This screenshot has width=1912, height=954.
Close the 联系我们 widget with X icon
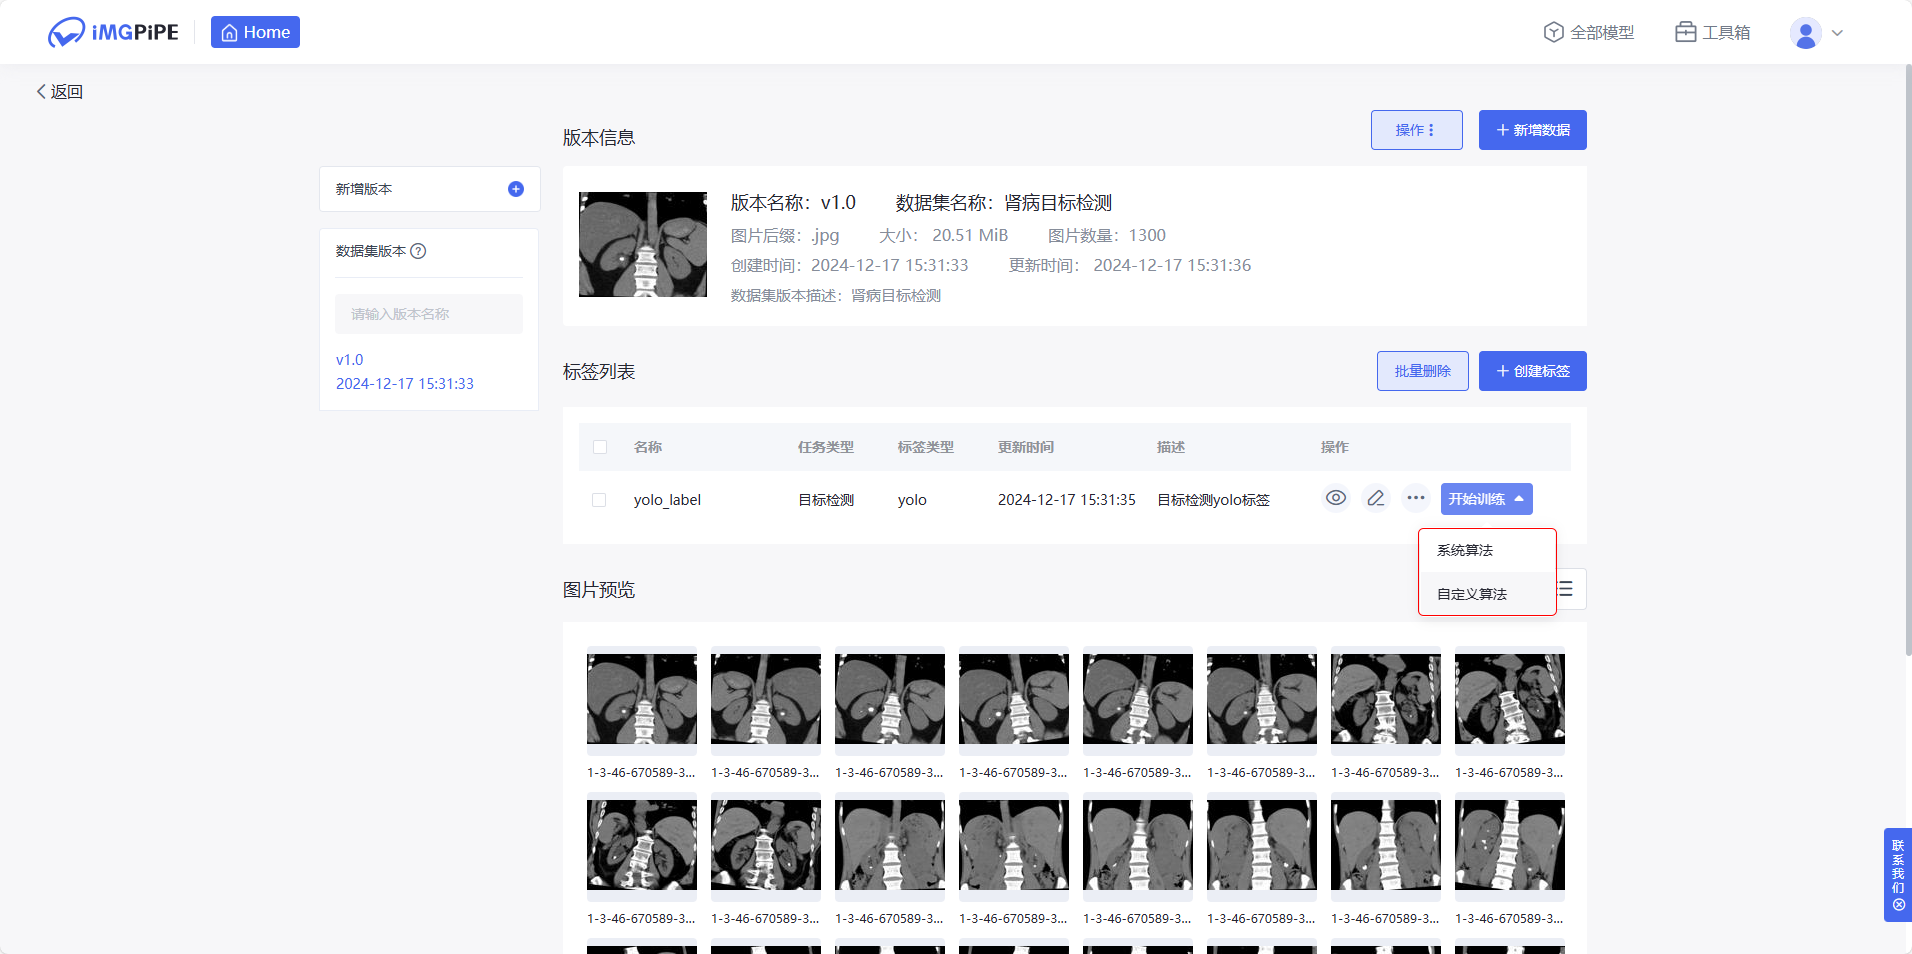click(1898, 905)
